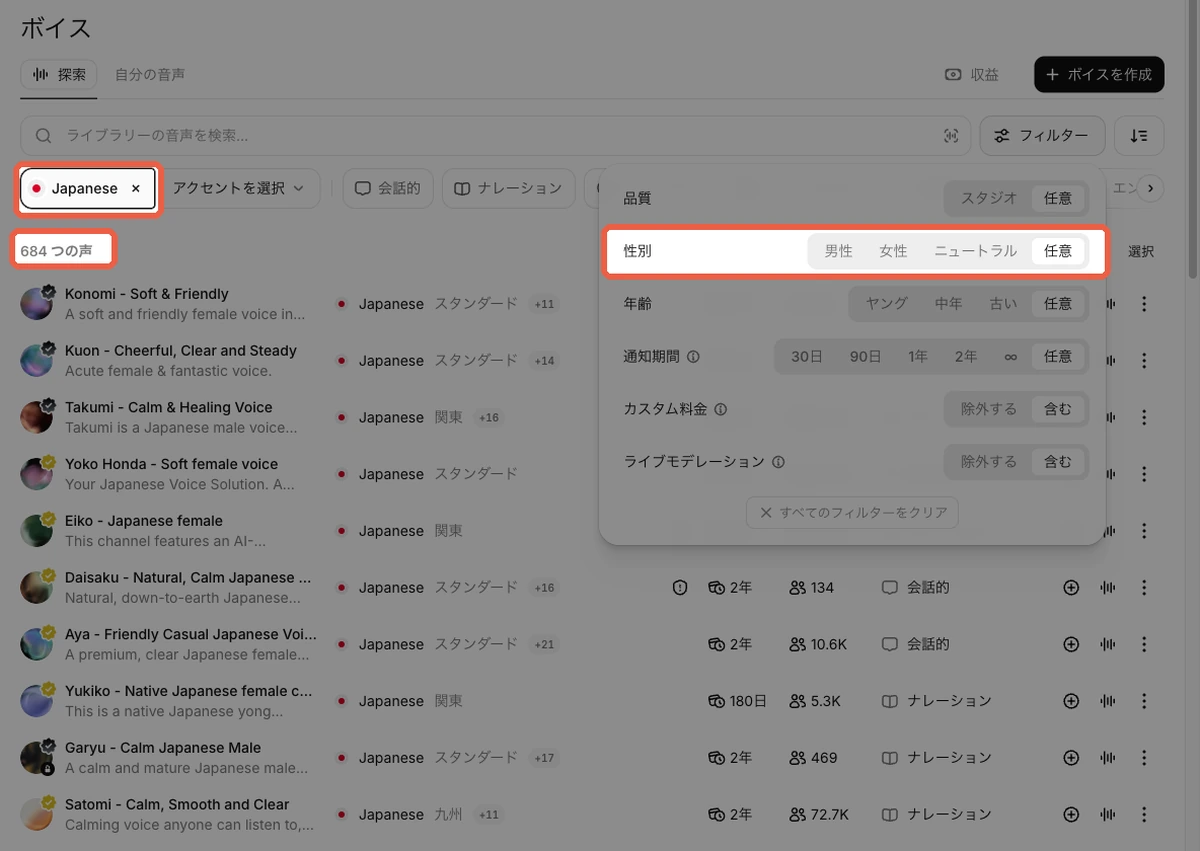This screenshot has width=1200, height=851.
Task: Set notice period to 1年
Action: (x=918, y=356)
